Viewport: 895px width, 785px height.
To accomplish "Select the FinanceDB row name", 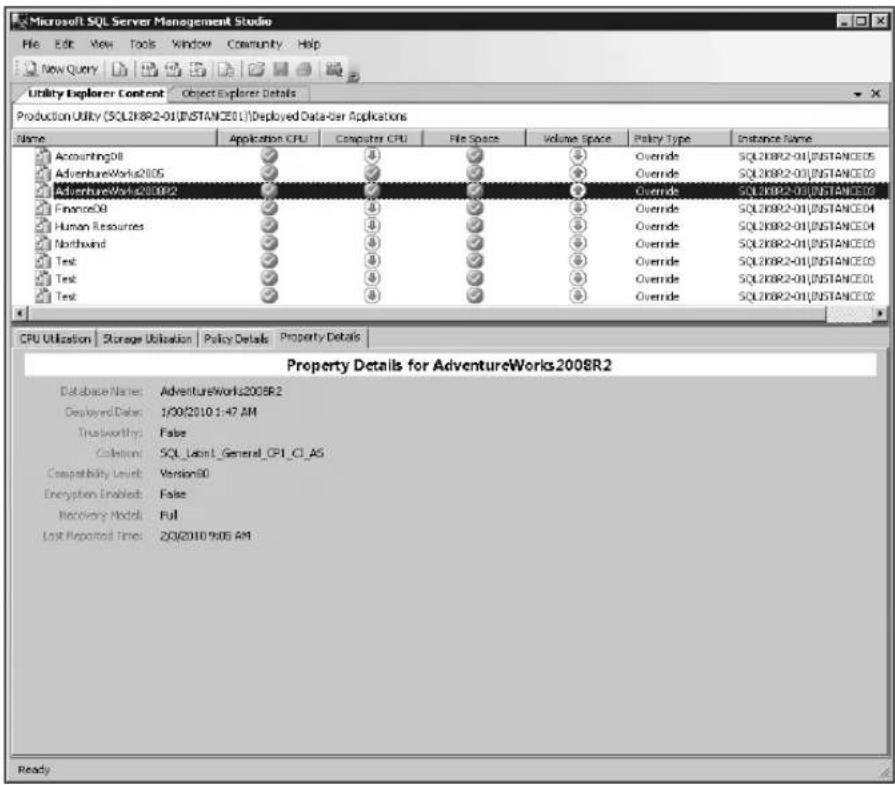I will (x=80, y=209).
